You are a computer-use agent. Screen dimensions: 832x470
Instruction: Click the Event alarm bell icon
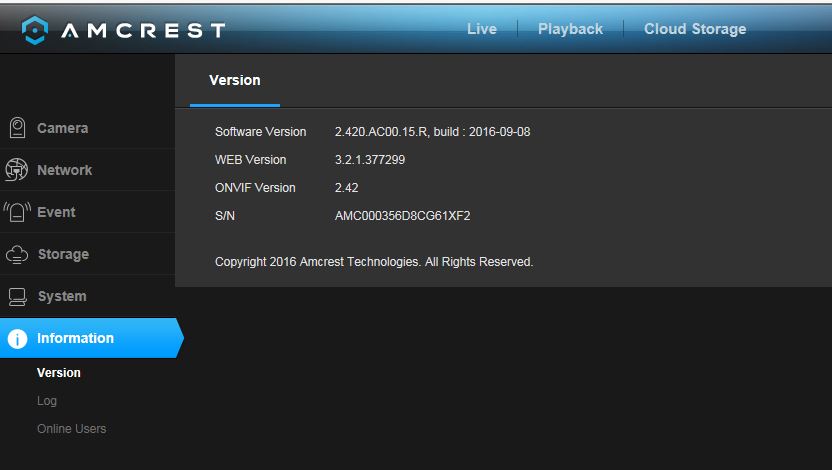point(17,212)
